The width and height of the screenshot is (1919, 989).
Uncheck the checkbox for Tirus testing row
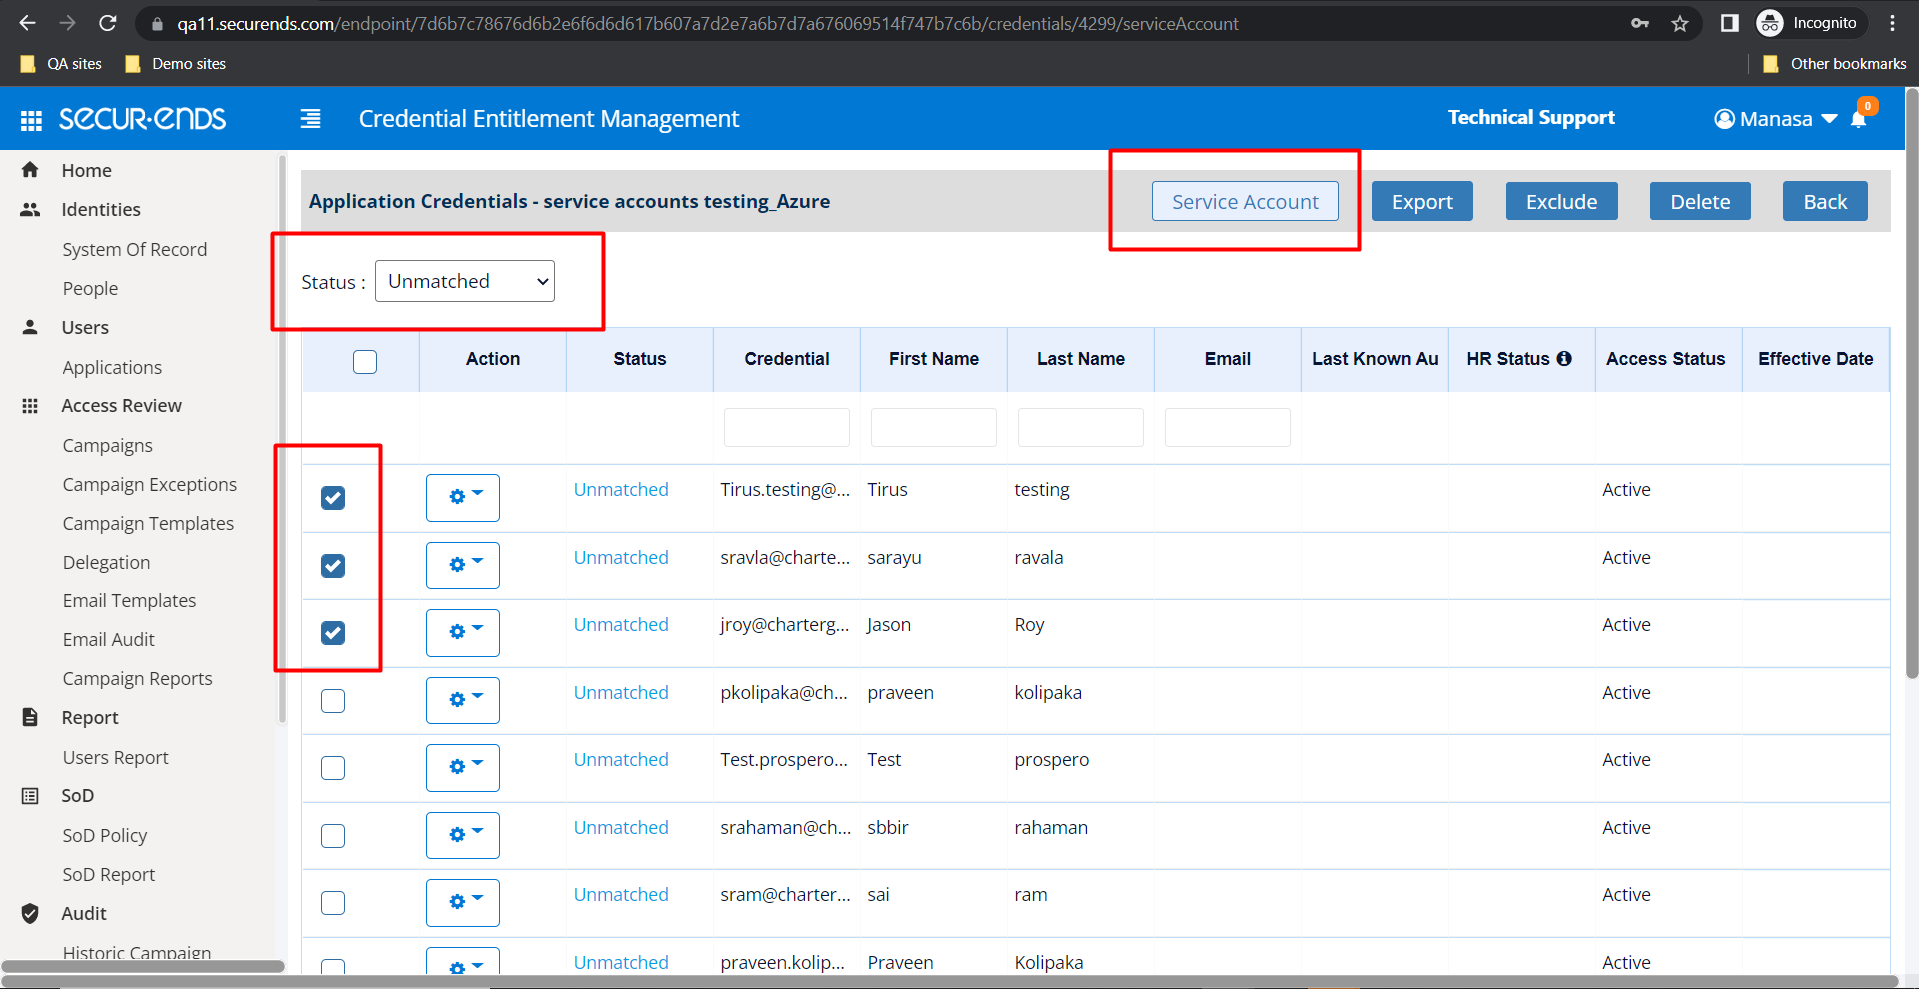[333, 497]
